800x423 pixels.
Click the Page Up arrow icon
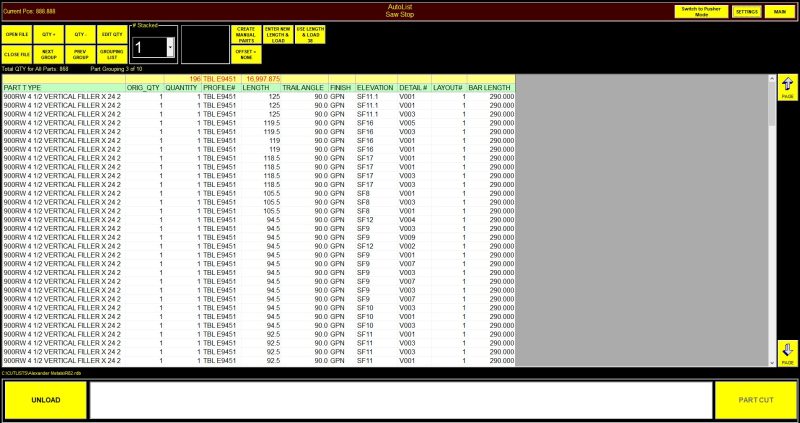click(787, 87)
